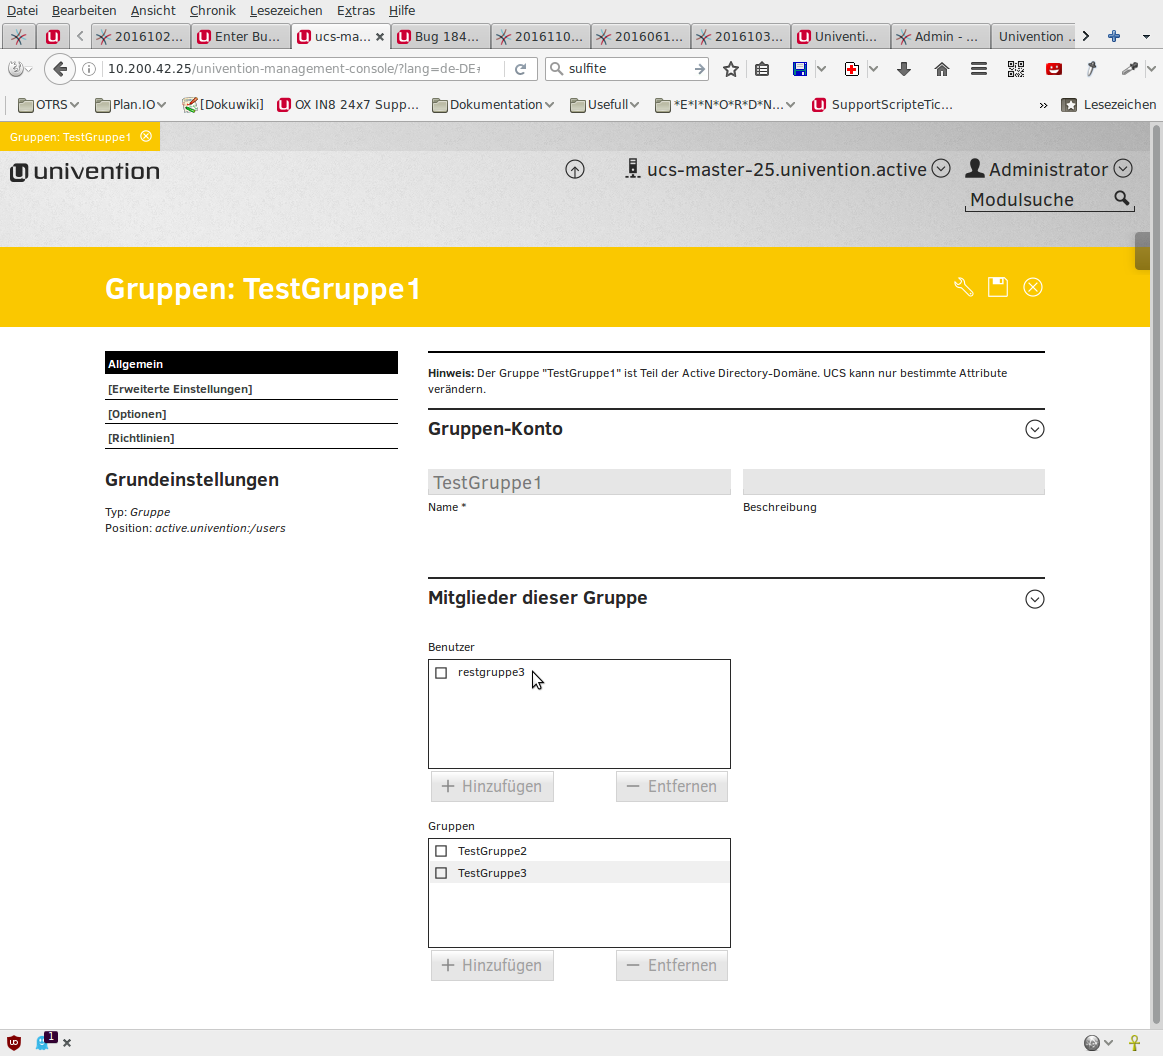The width and height of the screenshot is (1163, 1056).
Task: Check the TestGruppe2 checkbox
Action: tap(441, 851)
